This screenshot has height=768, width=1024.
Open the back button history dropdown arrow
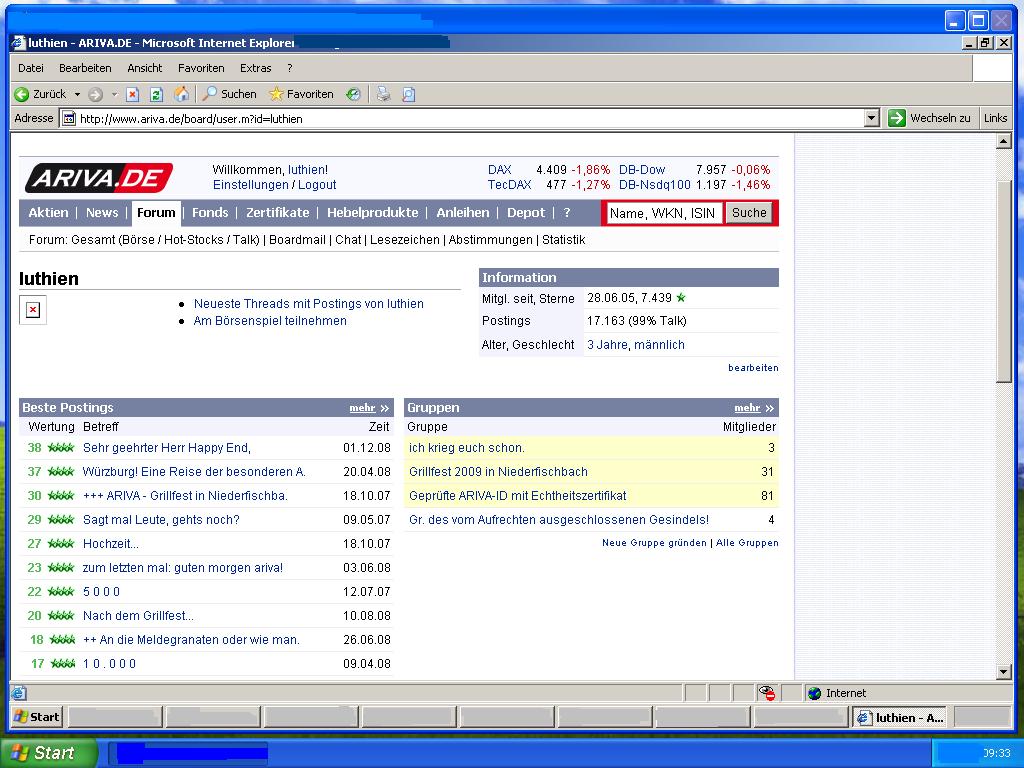point(76,94)
